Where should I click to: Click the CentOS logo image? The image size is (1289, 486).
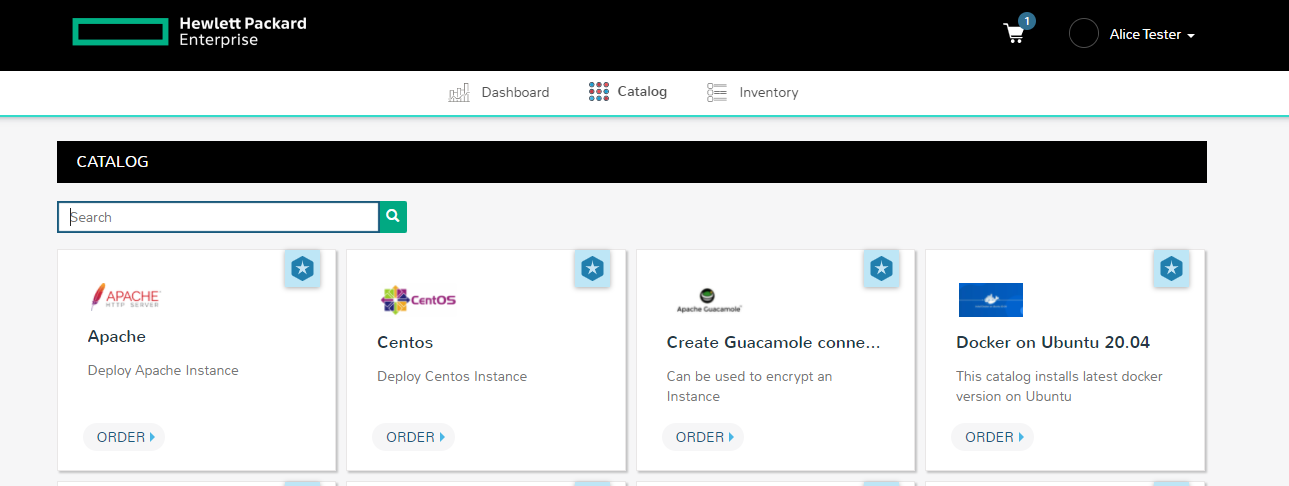[419, 299]
